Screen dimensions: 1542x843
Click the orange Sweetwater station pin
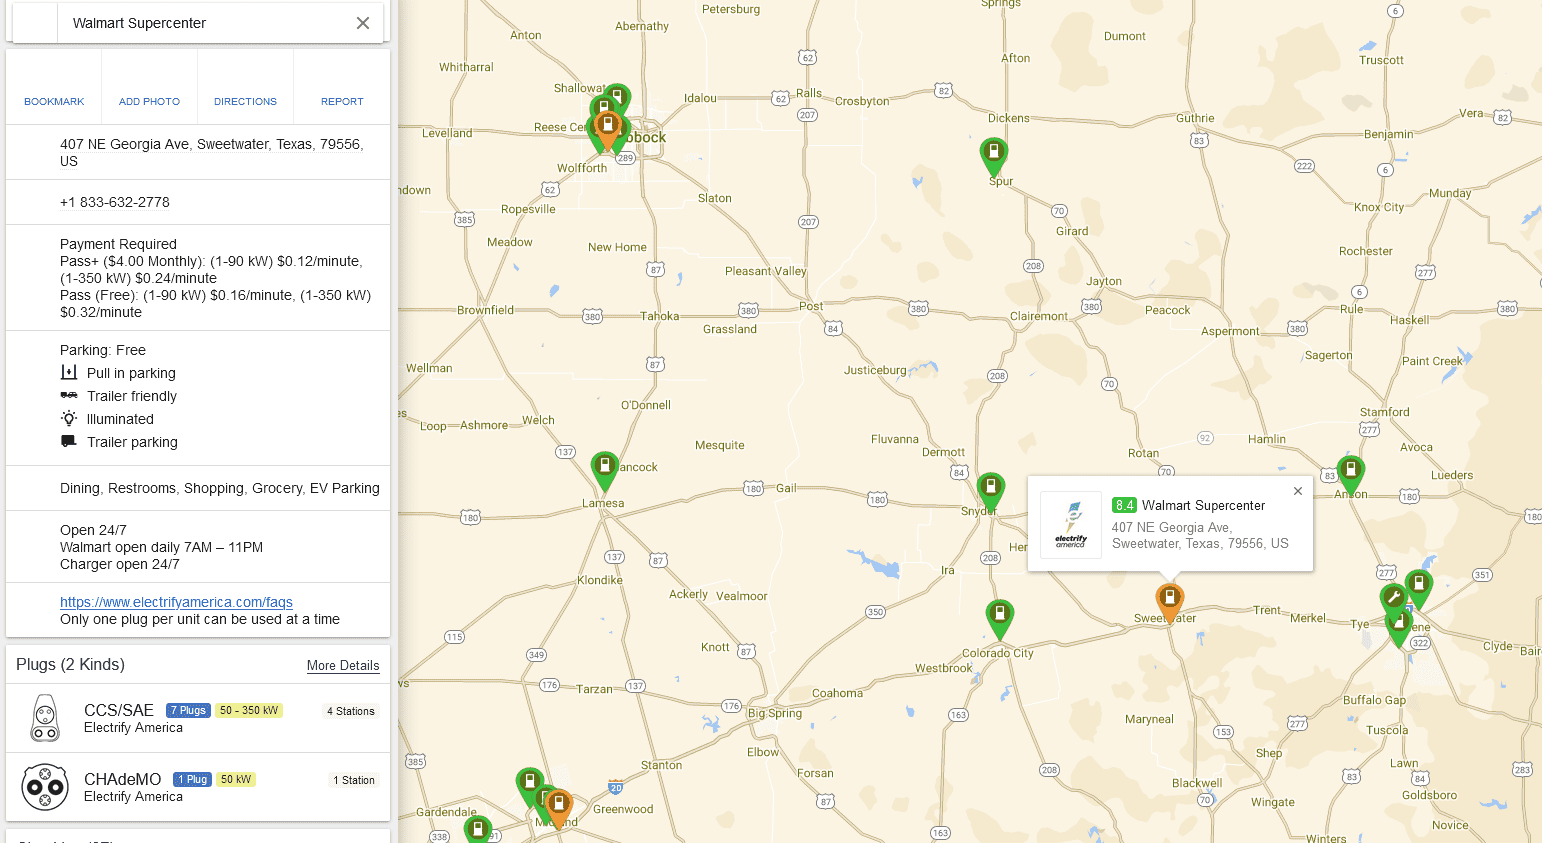1170,600
